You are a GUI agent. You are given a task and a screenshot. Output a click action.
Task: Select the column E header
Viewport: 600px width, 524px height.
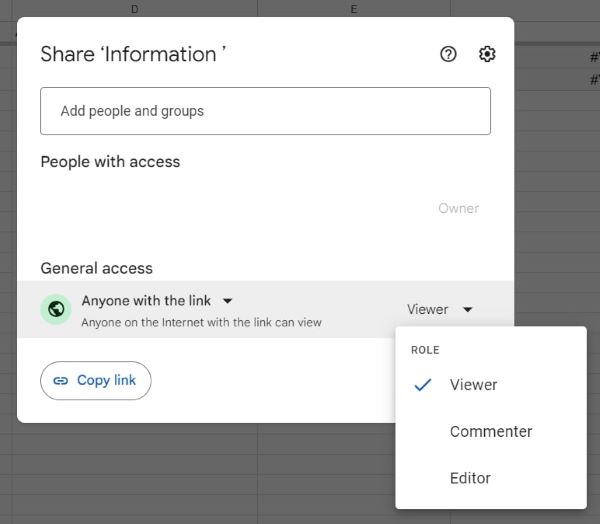click(x=354, y=9)
